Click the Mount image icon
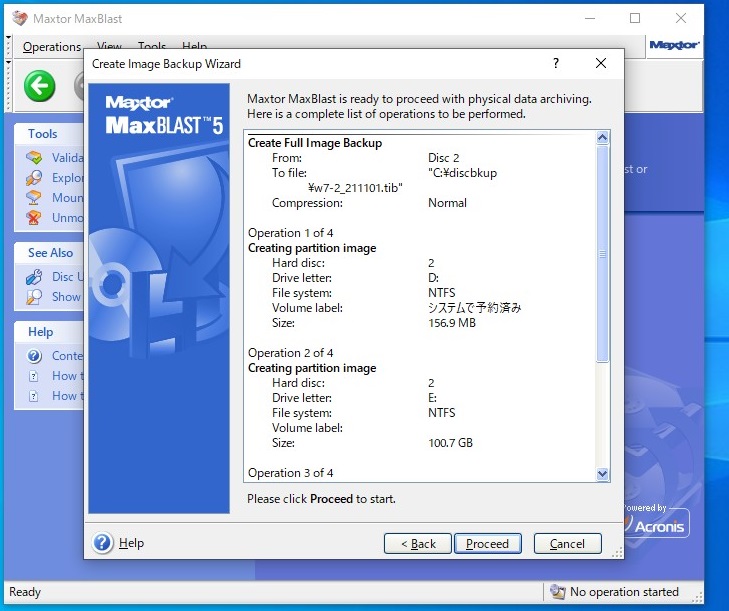The image size is (729, 611). (x=34, y=198)
